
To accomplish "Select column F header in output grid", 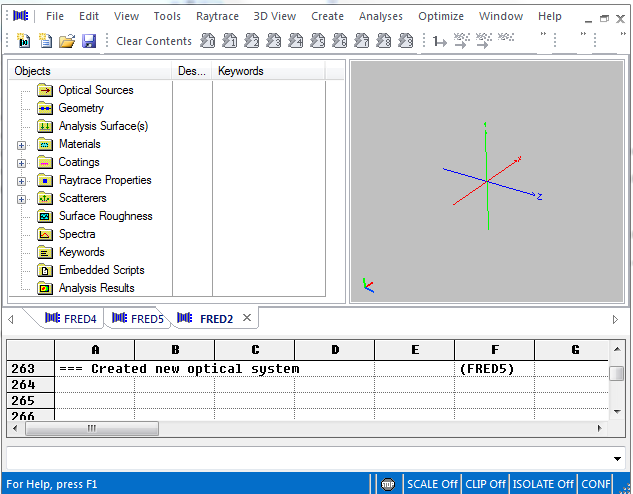I will (494, 350).
